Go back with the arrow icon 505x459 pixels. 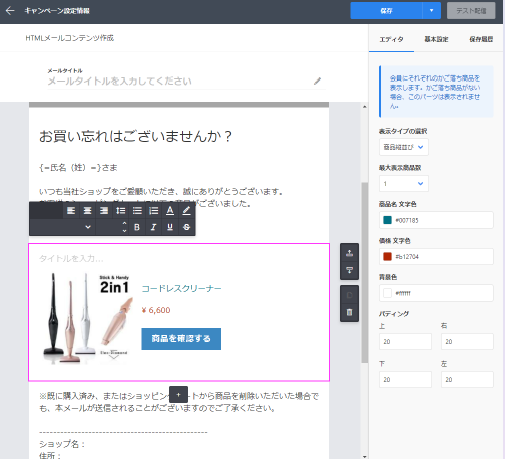coord(10,11)
